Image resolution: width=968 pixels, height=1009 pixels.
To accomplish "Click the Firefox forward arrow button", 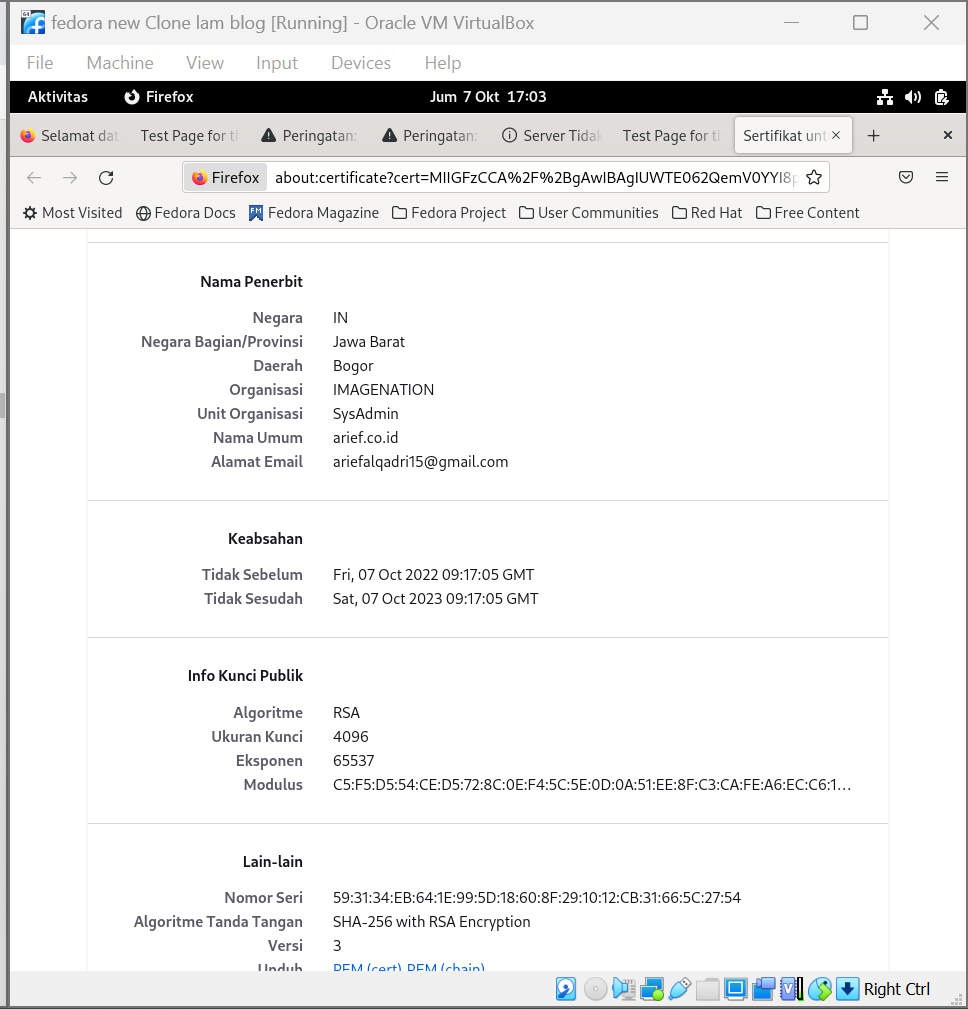I will click(x=70, y=178).
